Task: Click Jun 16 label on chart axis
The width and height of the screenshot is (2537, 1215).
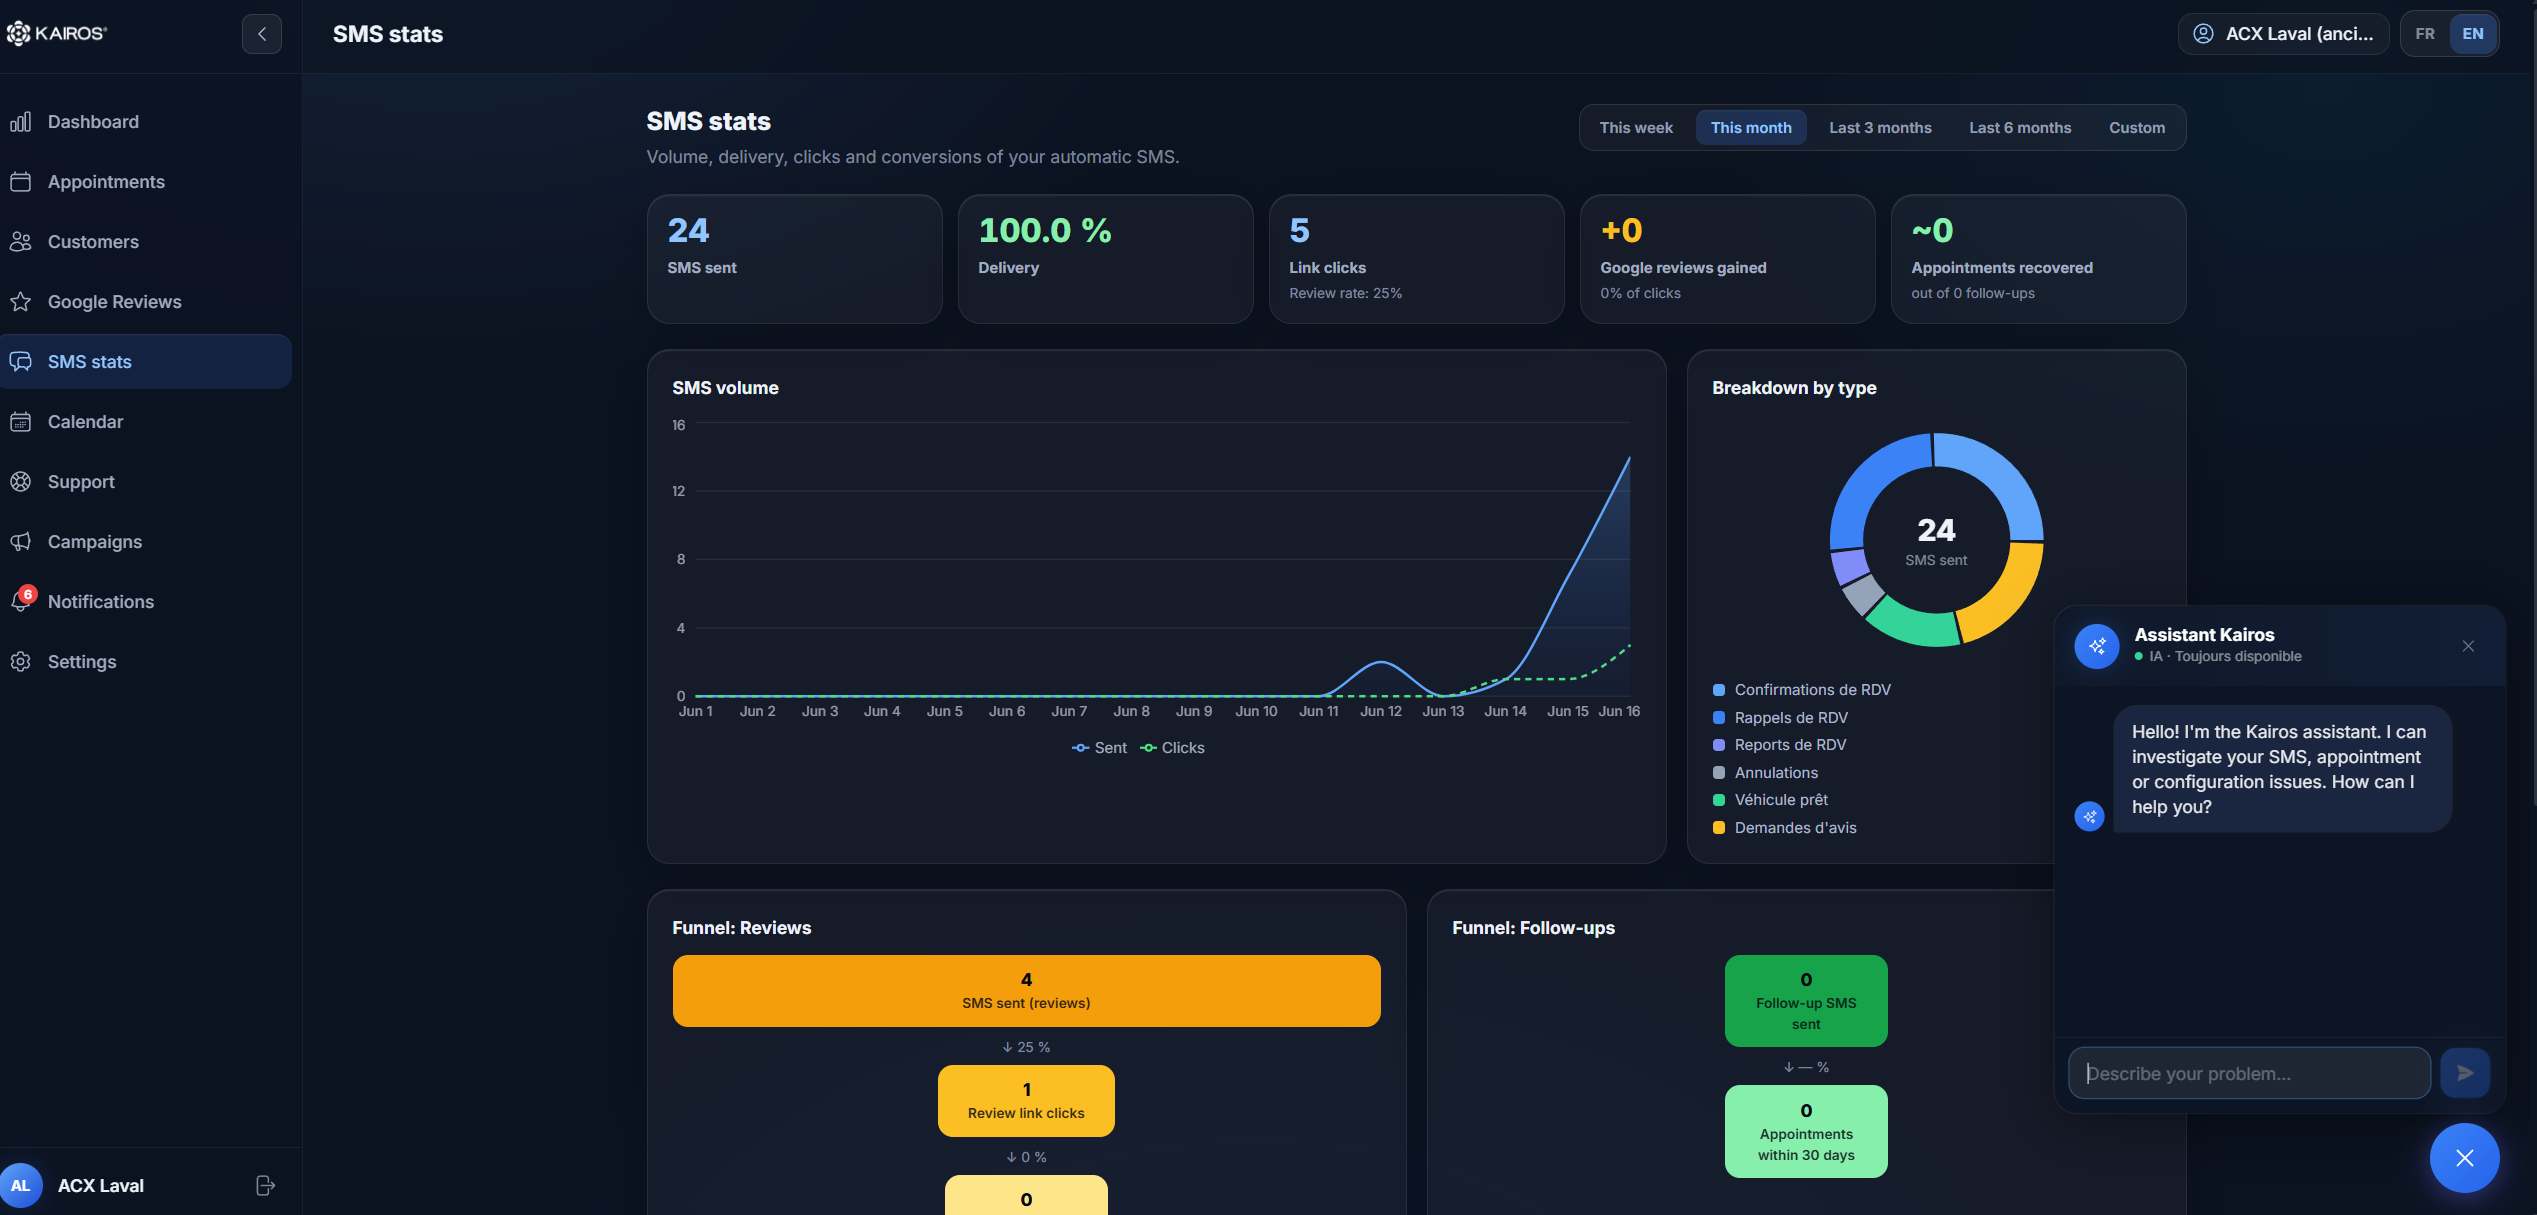Action: click(x=1619, y=711)
